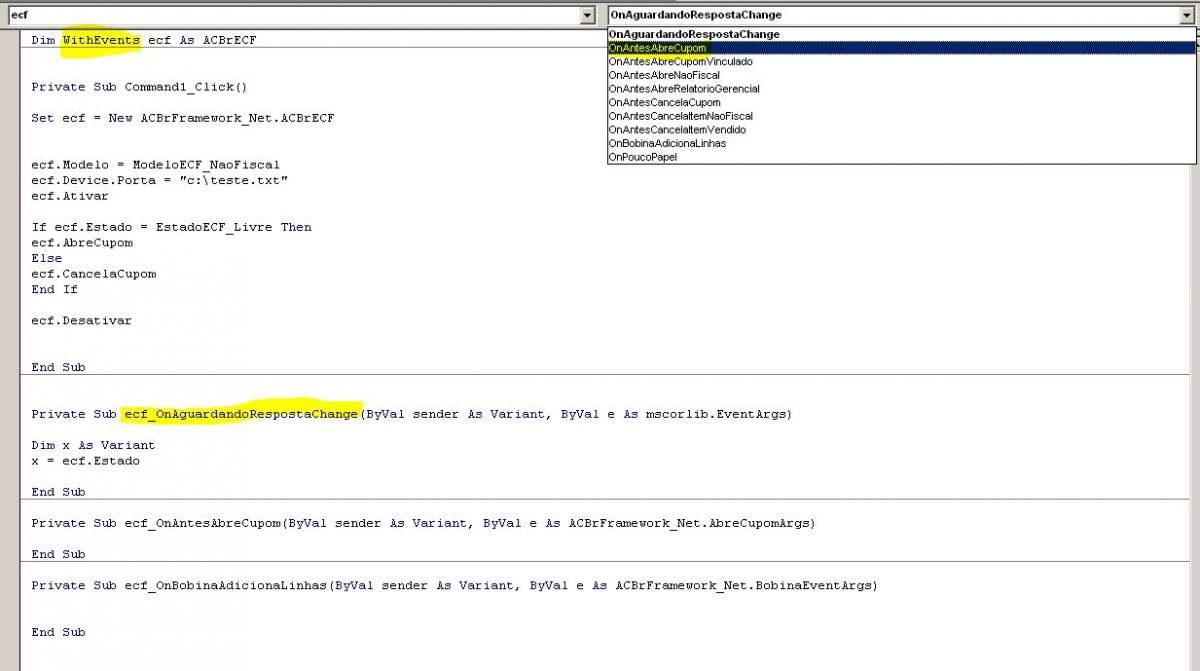Viewport: 1200px width, 671px height.
Task: Click the x = ecf.Estado line
Action: [85, 461]
